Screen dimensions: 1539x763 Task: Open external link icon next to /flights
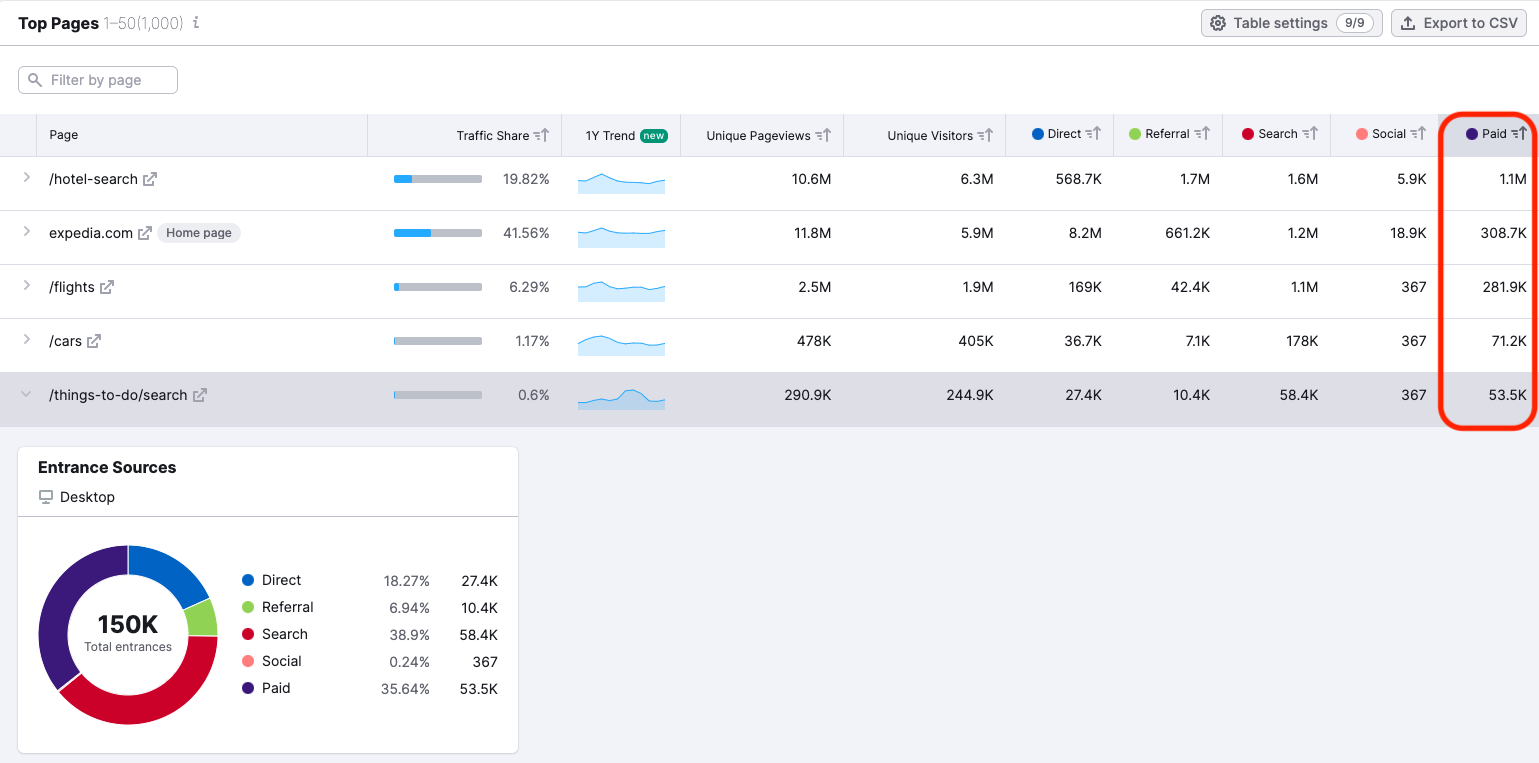click(107, 287)
